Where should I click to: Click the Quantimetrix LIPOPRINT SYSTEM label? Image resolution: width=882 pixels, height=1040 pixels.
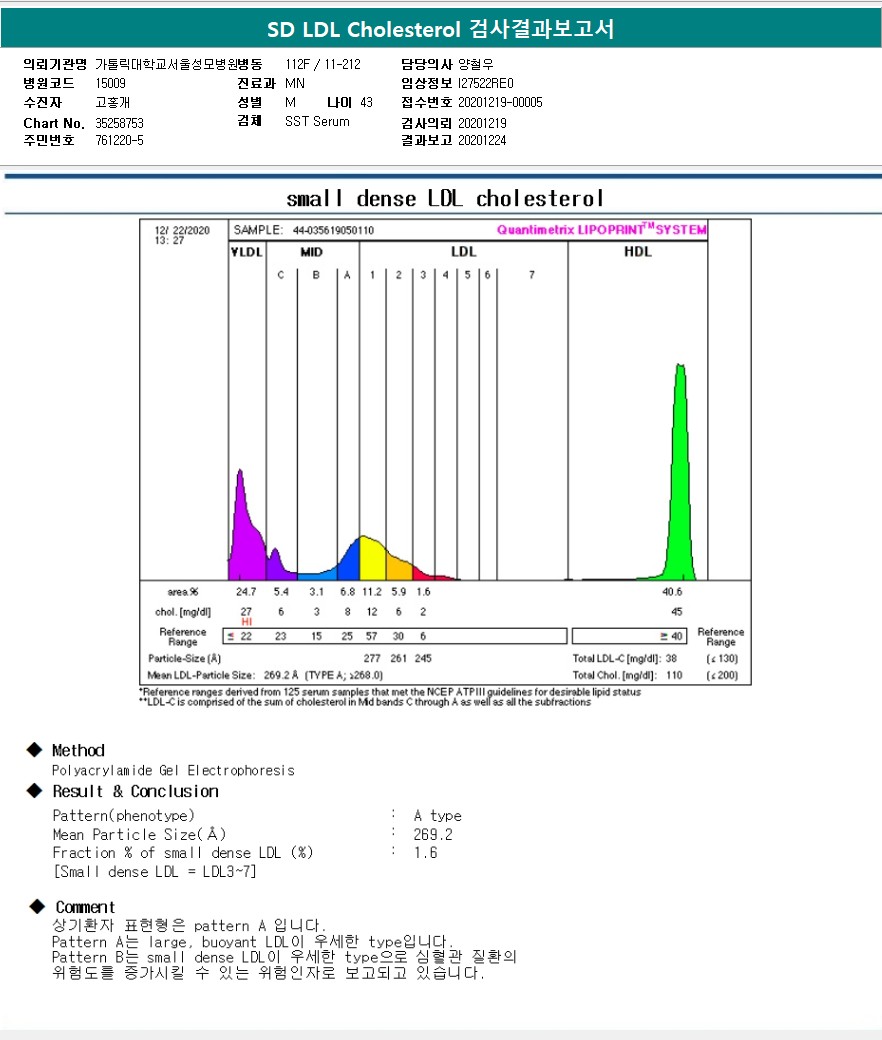601,230
